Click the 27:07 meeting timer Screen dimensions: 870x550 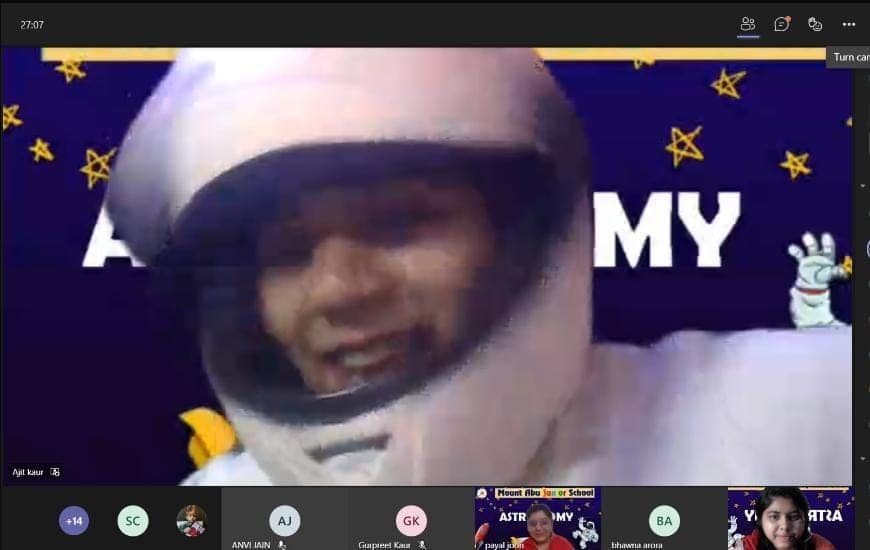coord(32,25)
